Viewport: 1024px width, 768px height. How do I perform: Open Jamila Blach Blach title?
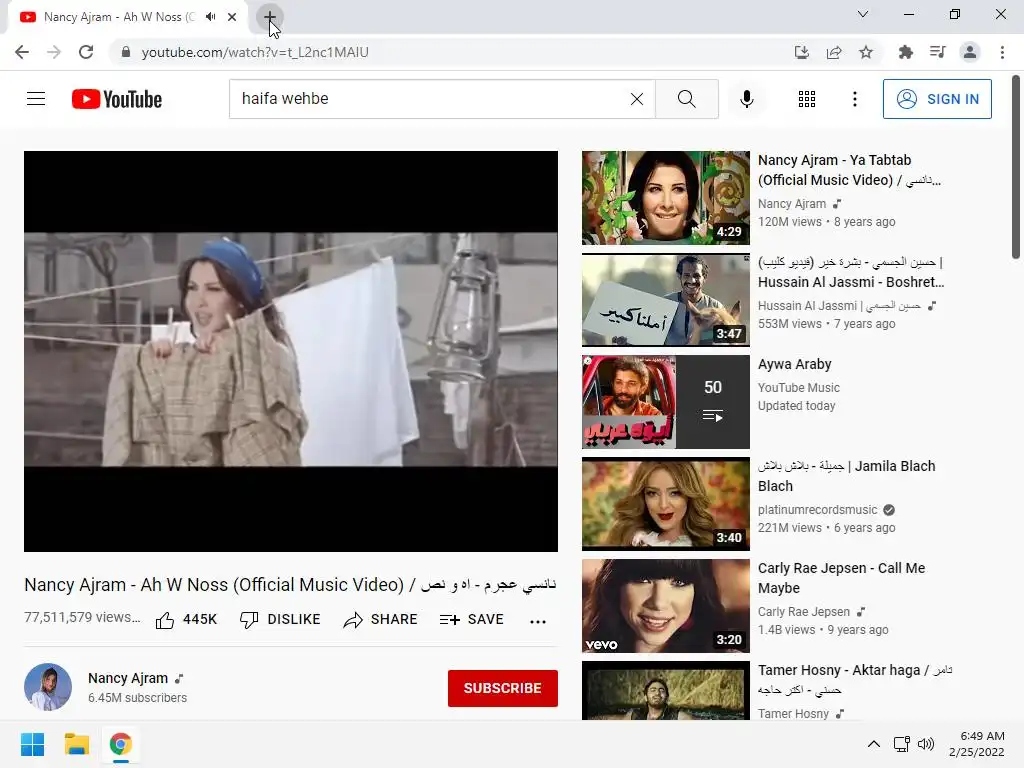846,475
